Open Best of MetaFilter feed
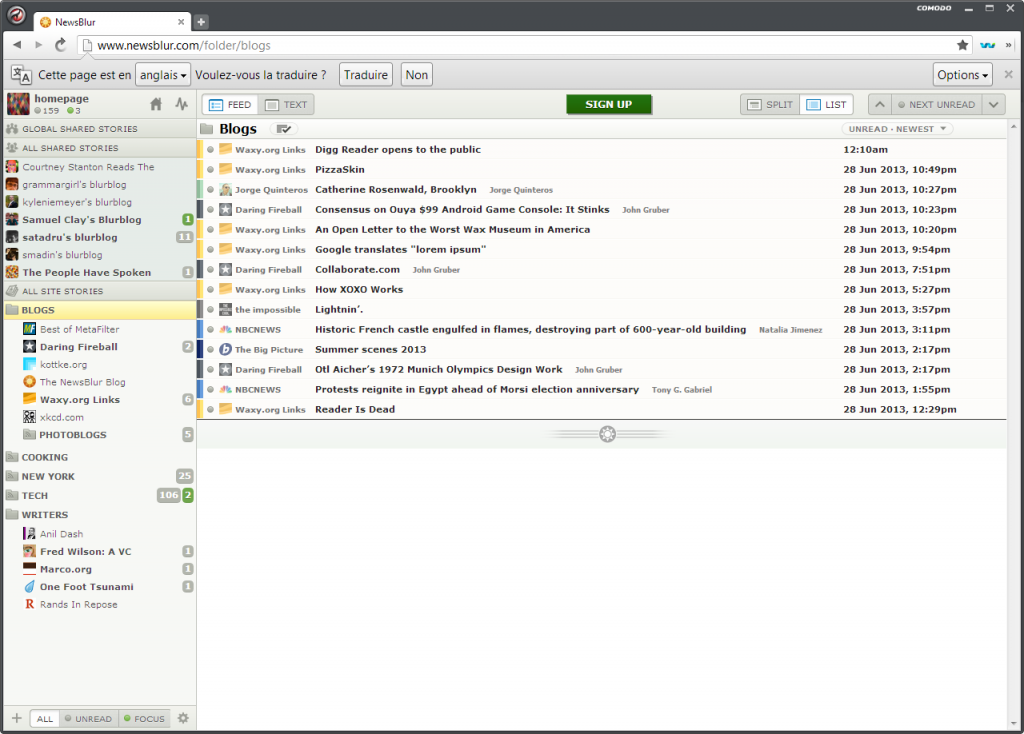The width and height of the screenshot is (1024, 734). (x=99, y=329)
